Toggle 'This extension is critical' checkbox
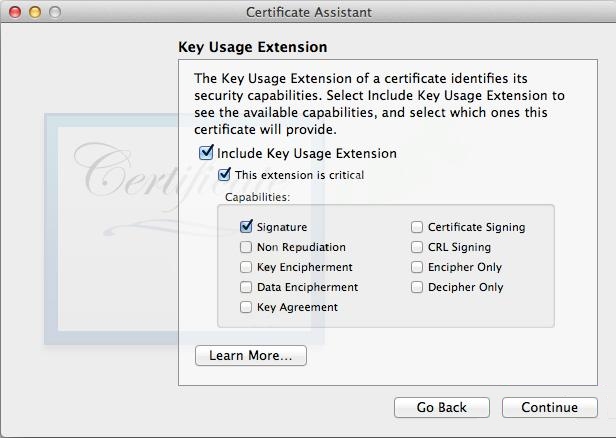This screenshot has height=438, width=616. [225, 175]
